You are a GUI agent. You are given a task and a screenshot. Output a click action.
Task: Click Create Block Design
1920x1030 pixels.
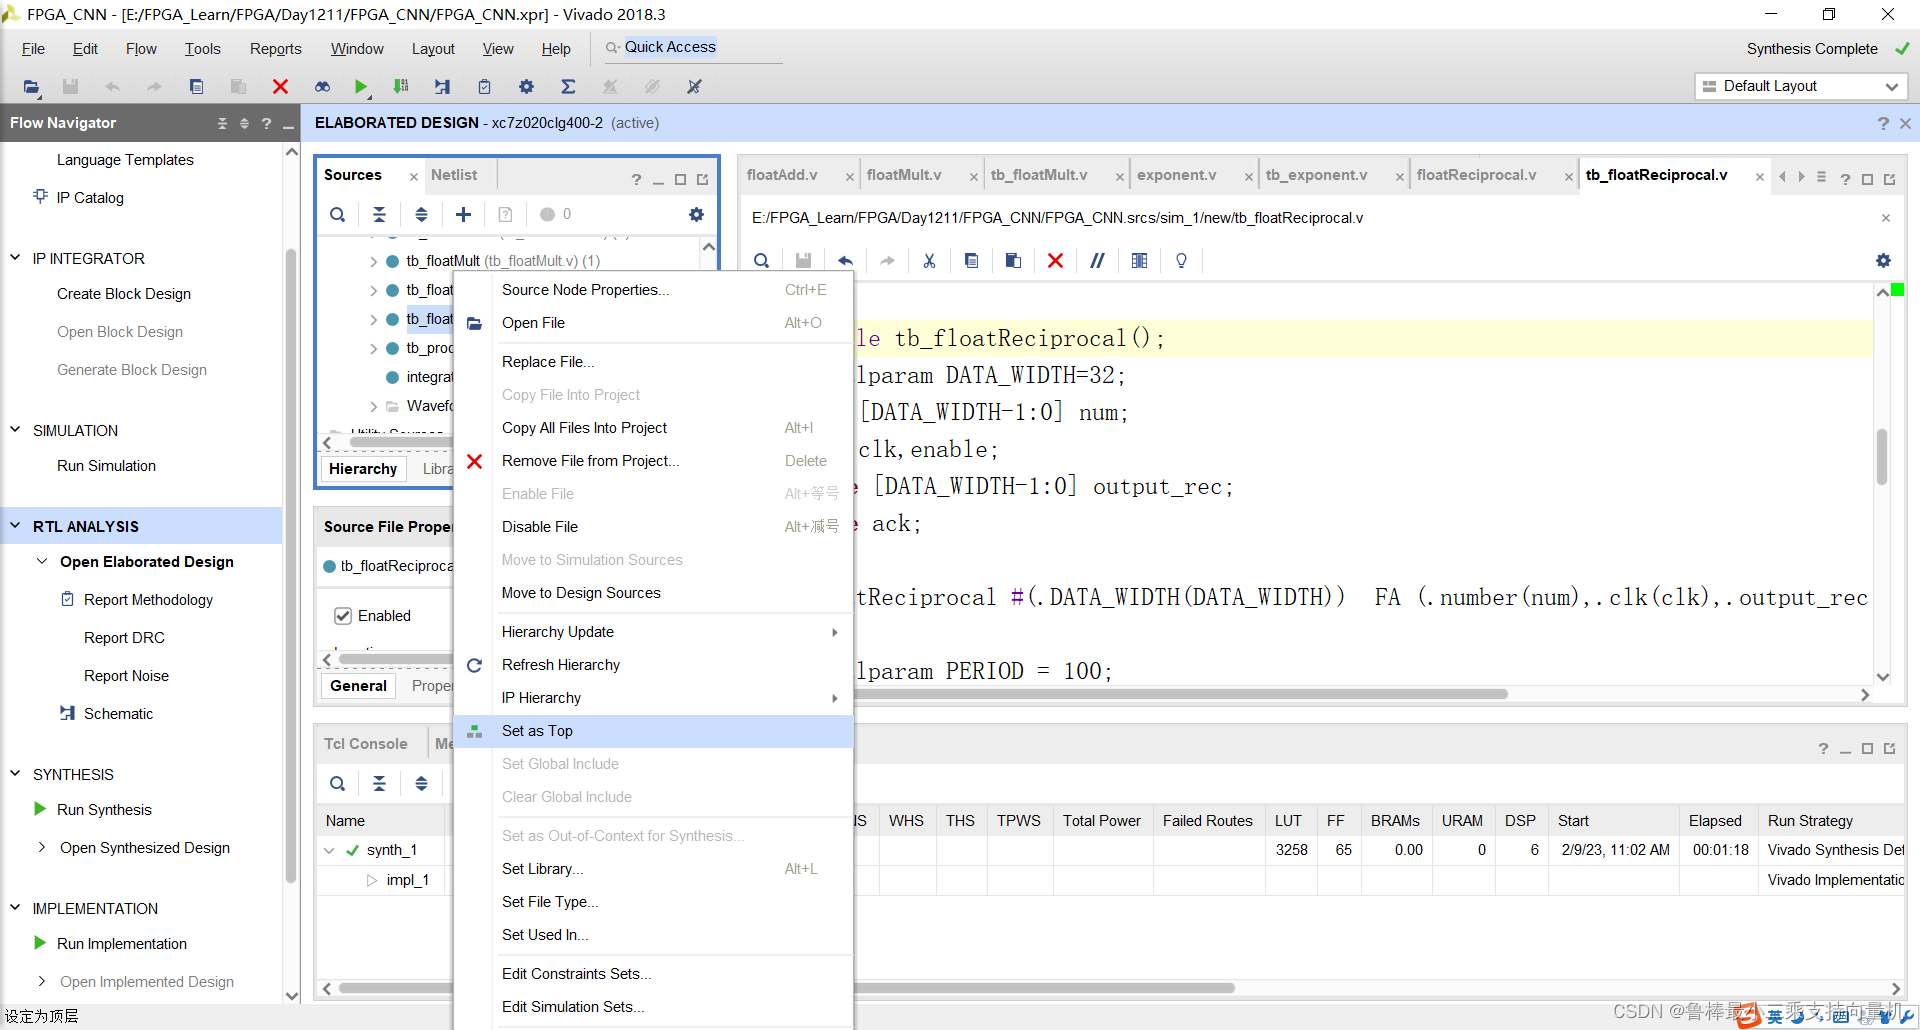pos(124,294)
